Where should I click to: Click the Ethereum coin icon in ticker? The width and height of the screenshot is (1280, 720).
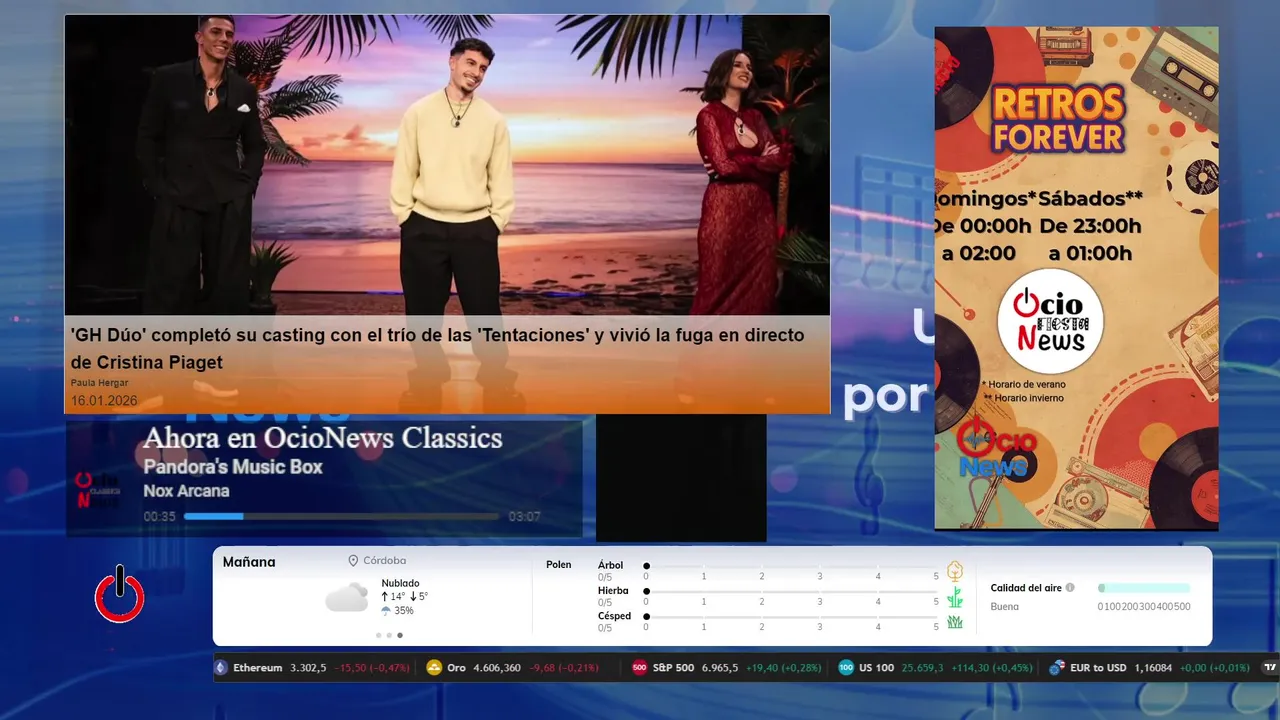tap(221, 667)
